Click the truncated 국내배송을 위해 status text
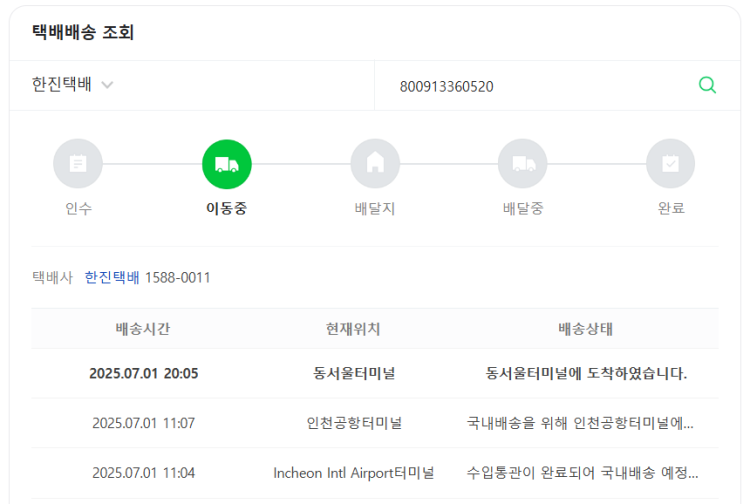Screen dimensions: 750x504 coord(580,423)
